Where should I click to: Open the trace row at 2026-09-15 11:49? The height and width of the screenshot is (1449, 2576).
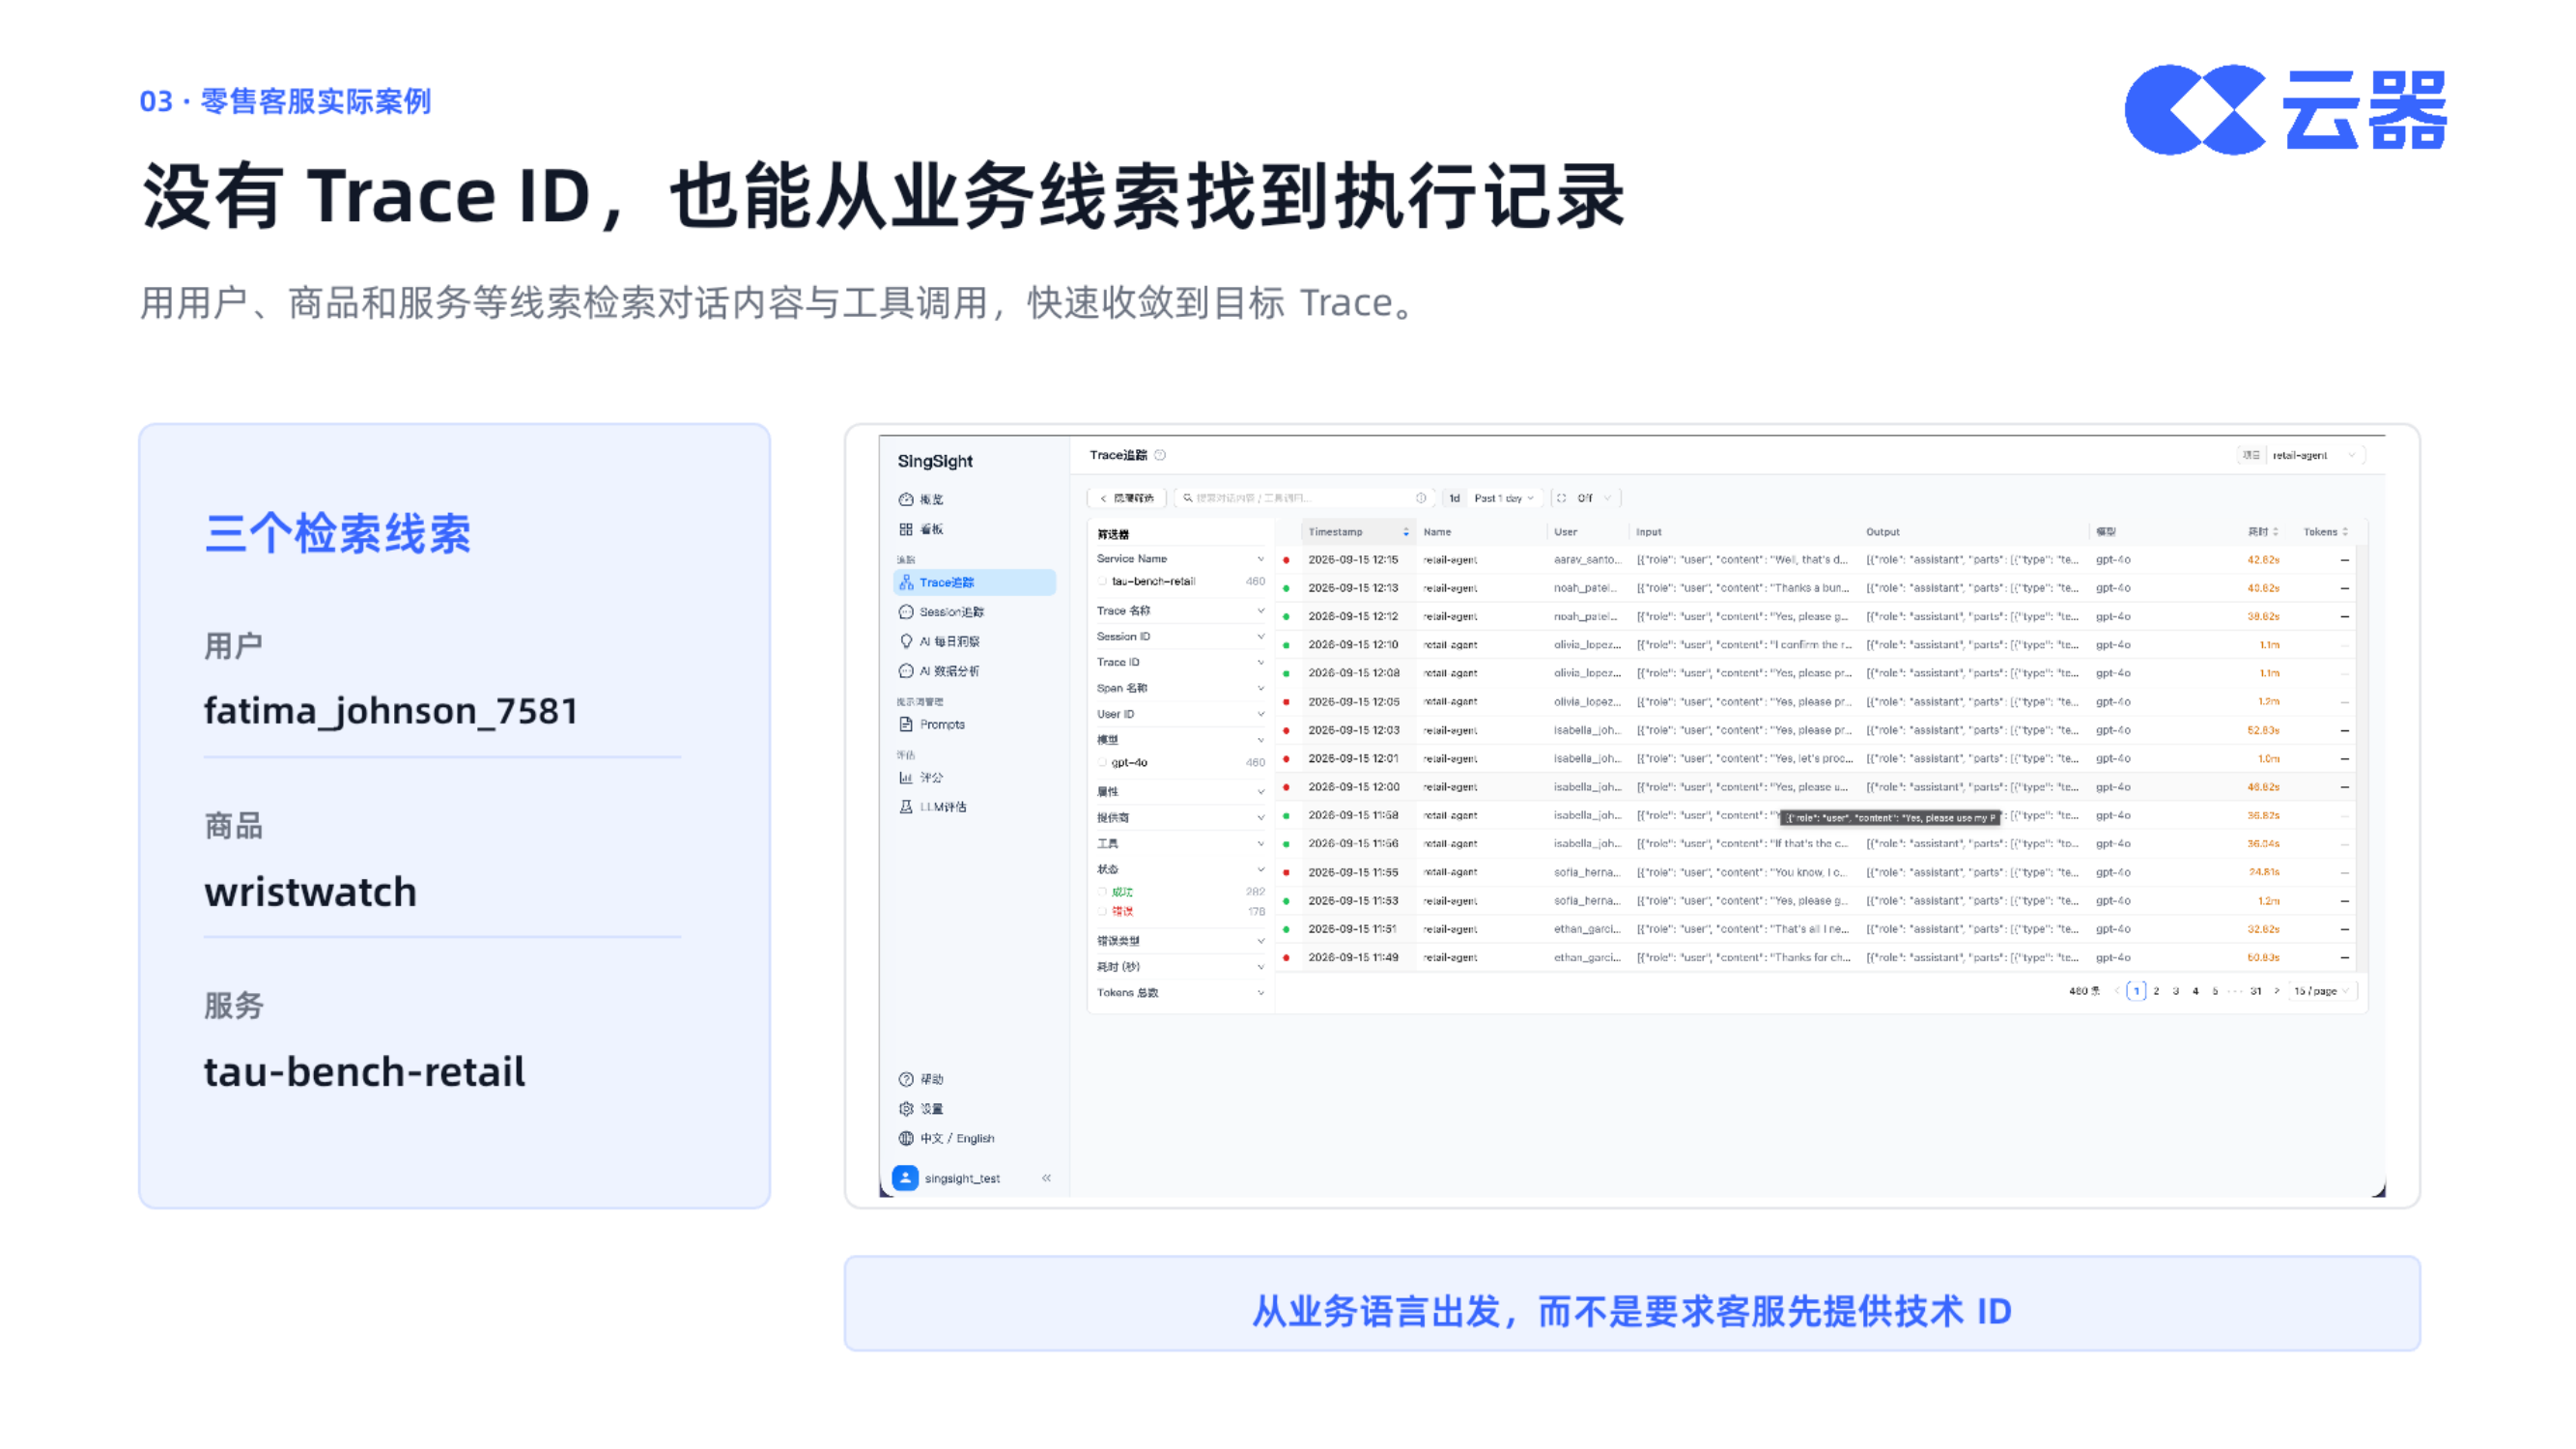click(x=1814, y=957)
